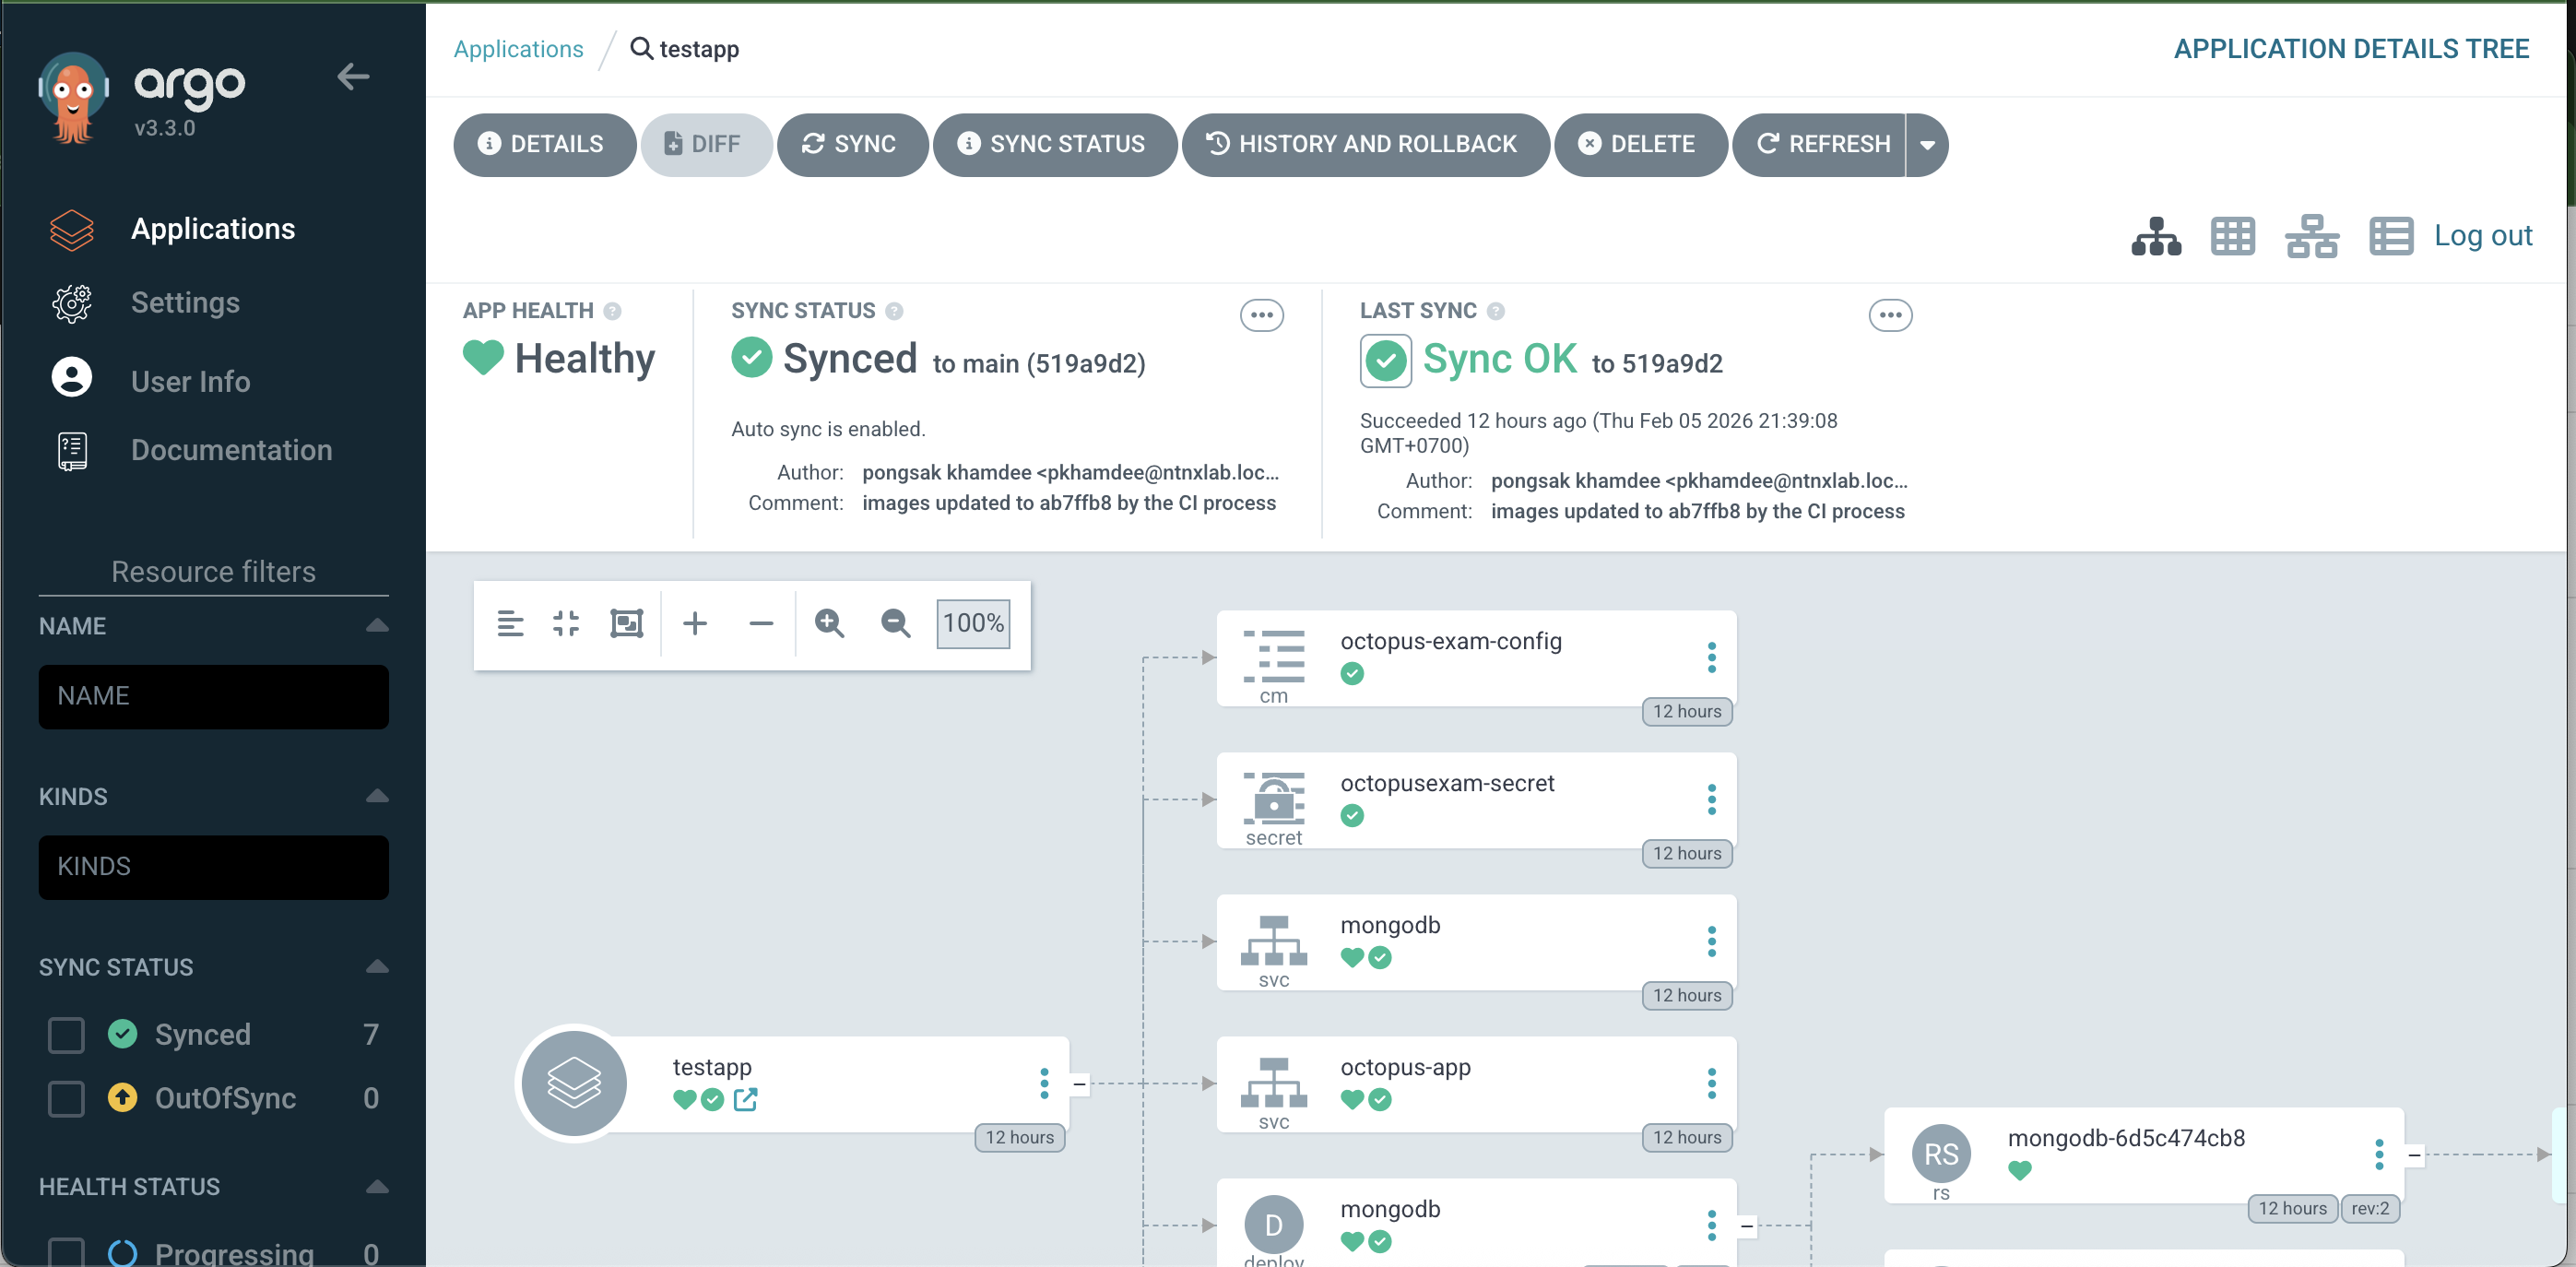Enable the OutOfSync filter checkbox
Screen dimensions: 2576x1267
66,1098
